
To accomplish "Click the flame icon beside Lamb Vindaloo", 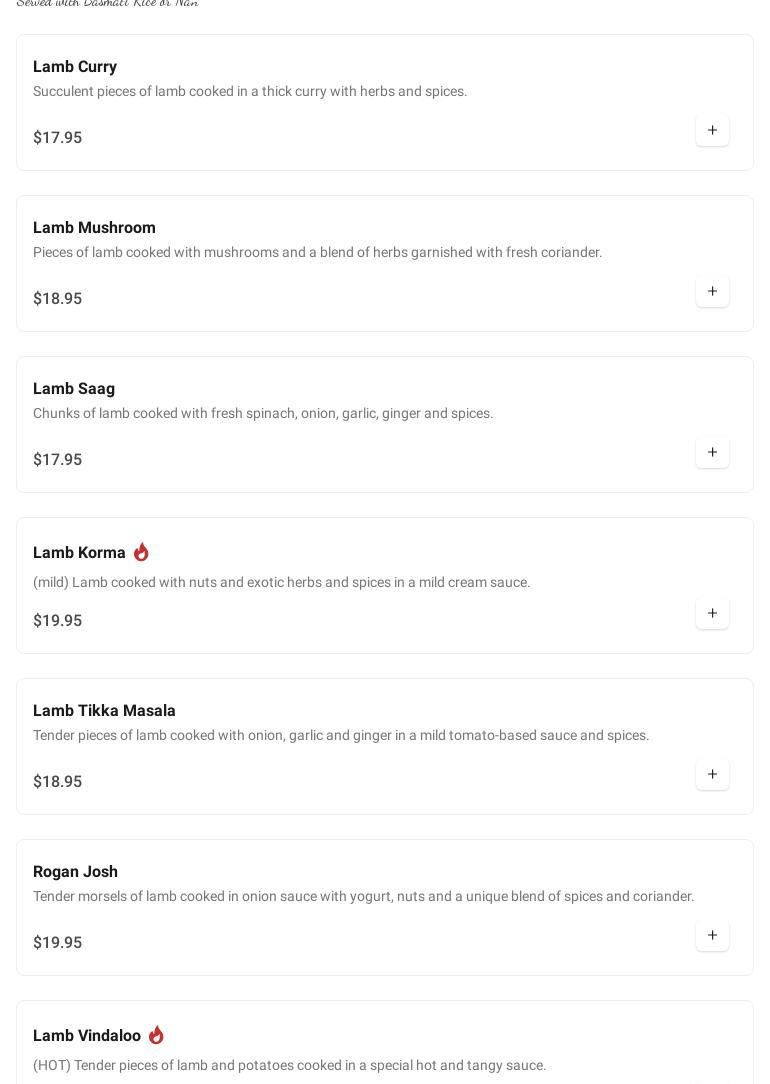I will [x=156, y=1035].
